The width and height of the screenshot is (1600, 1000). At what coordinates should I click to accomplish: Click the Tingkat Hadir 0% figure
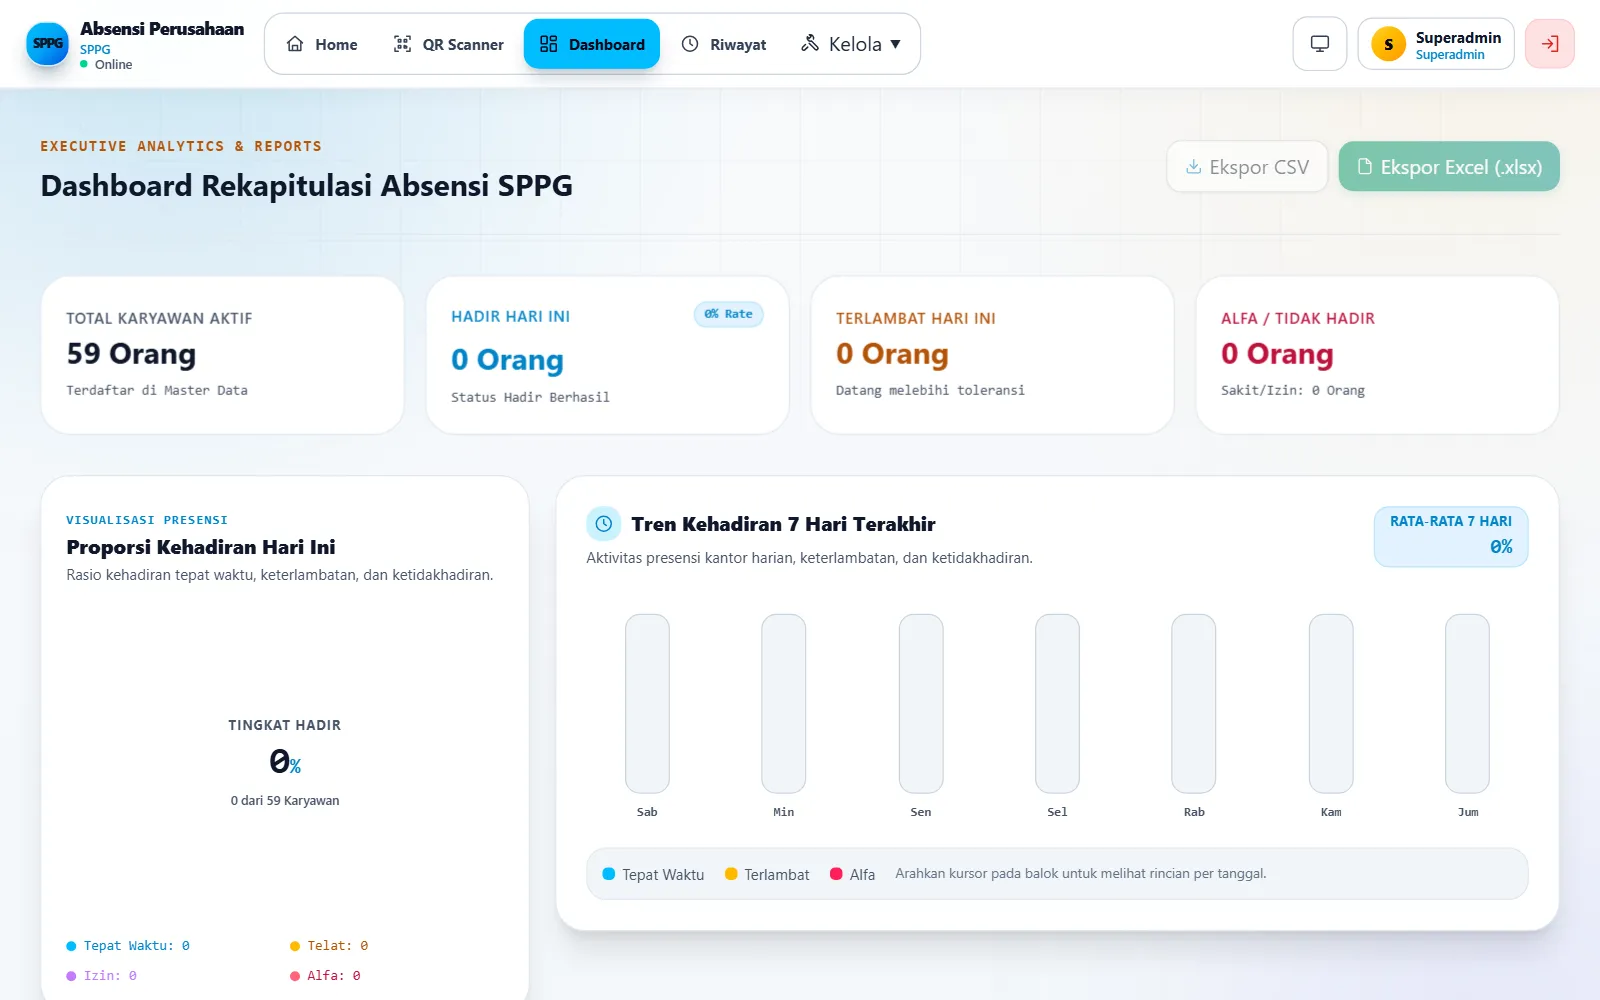pos(285,763)
